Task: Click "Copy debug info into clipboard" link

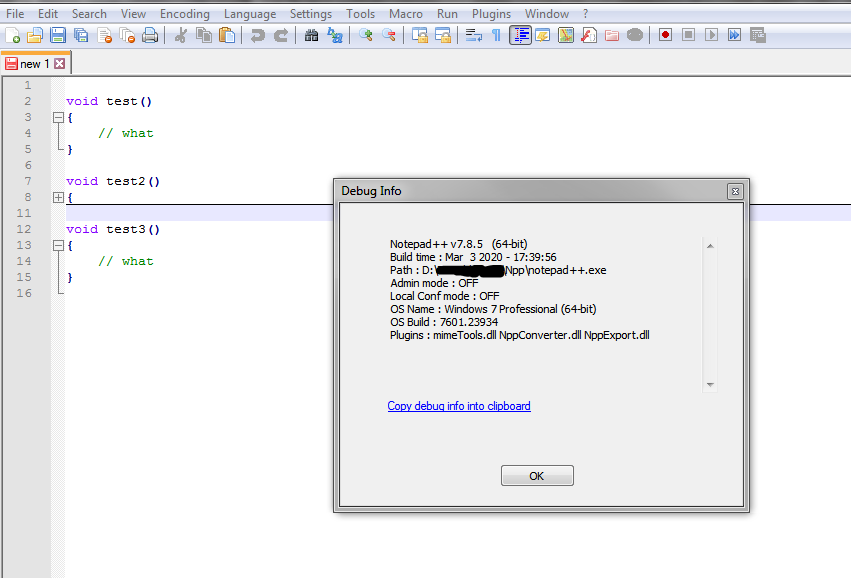Action: coord(459,406)
